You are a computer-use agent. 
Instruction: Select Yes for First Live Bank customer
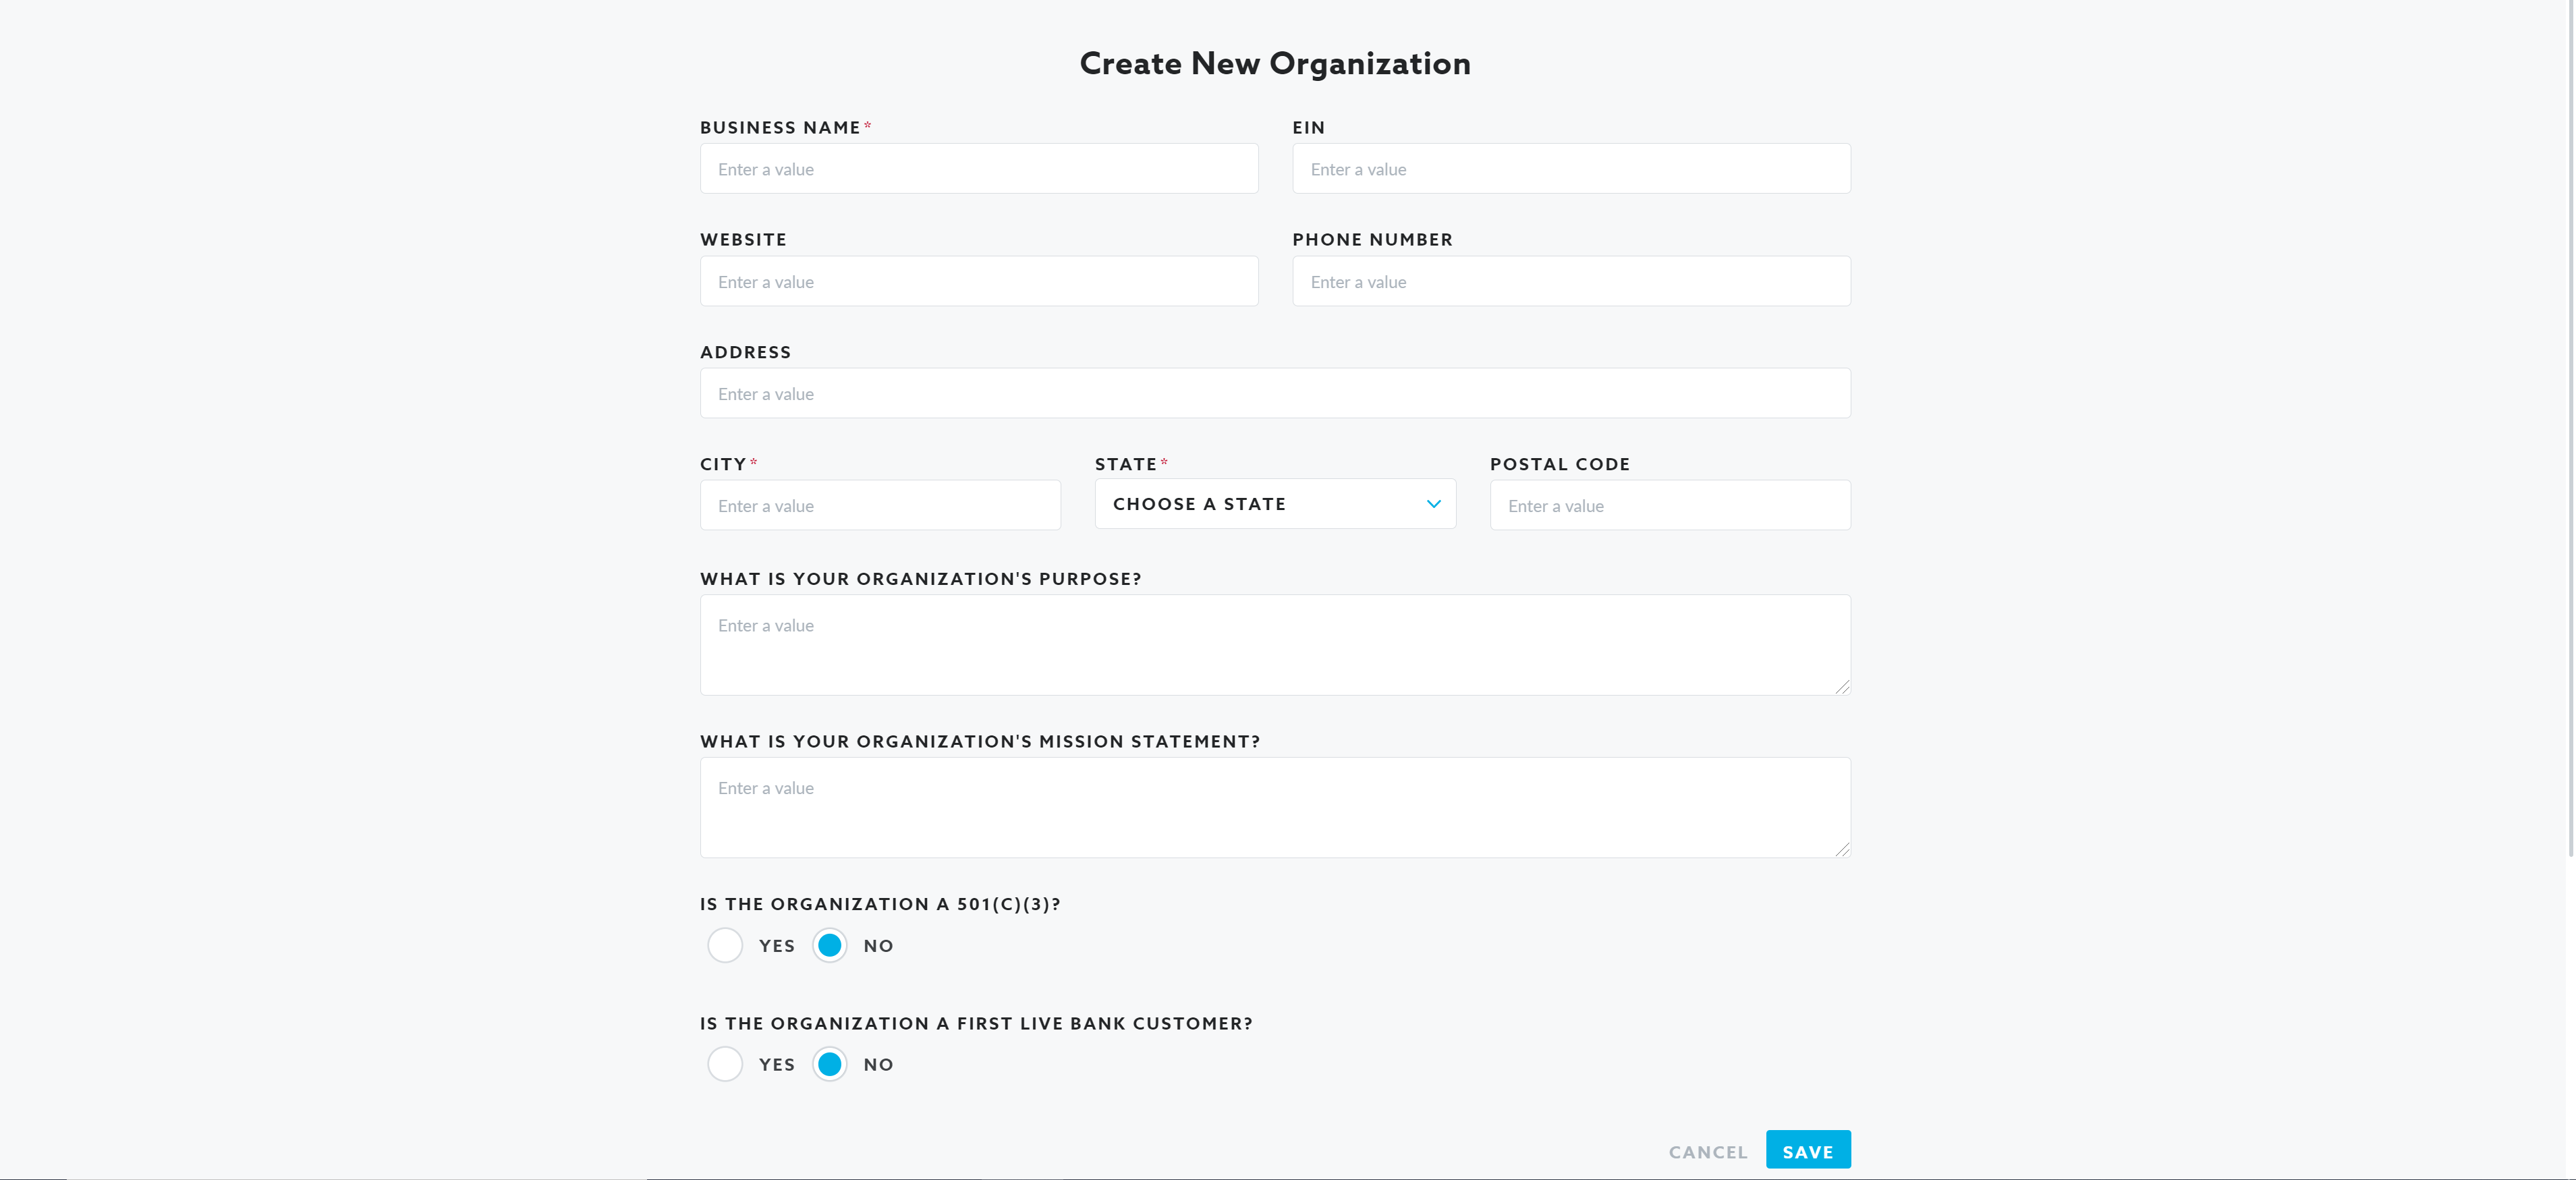coord(725,1064)
